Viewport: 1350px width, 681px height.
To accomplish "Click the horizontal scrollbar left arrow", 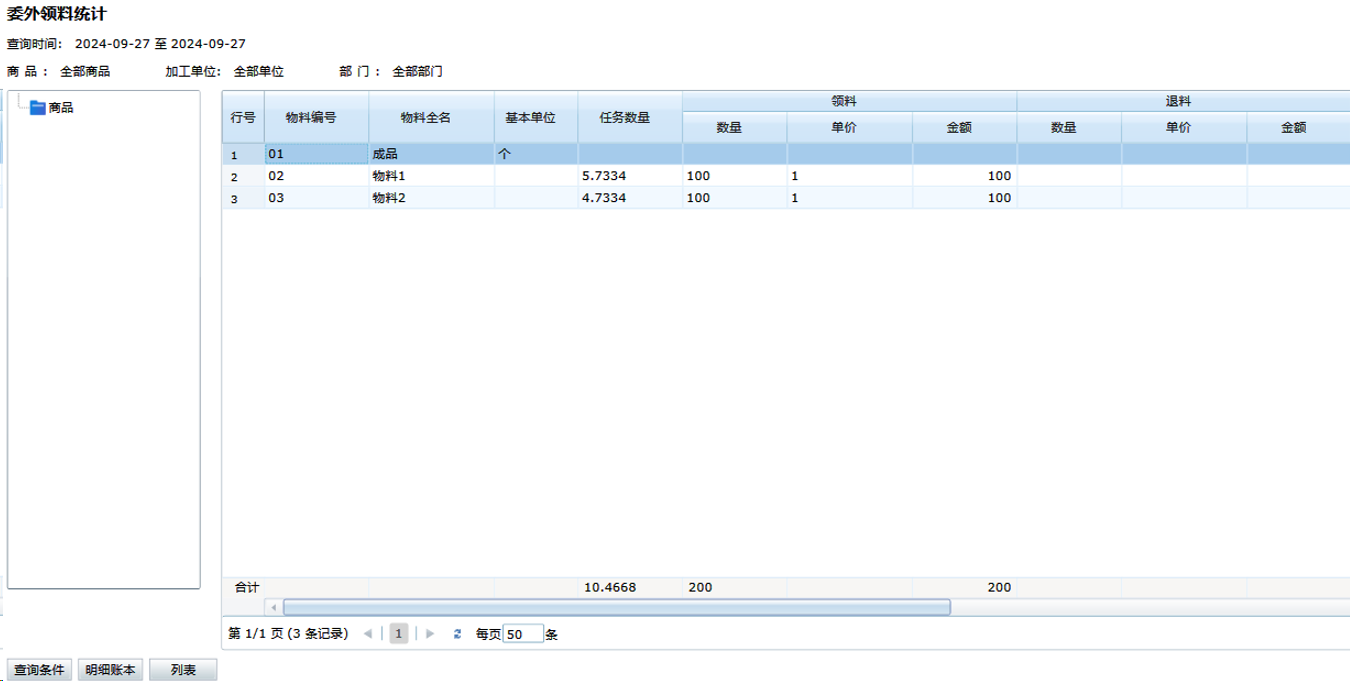I will tap(272, 607).
